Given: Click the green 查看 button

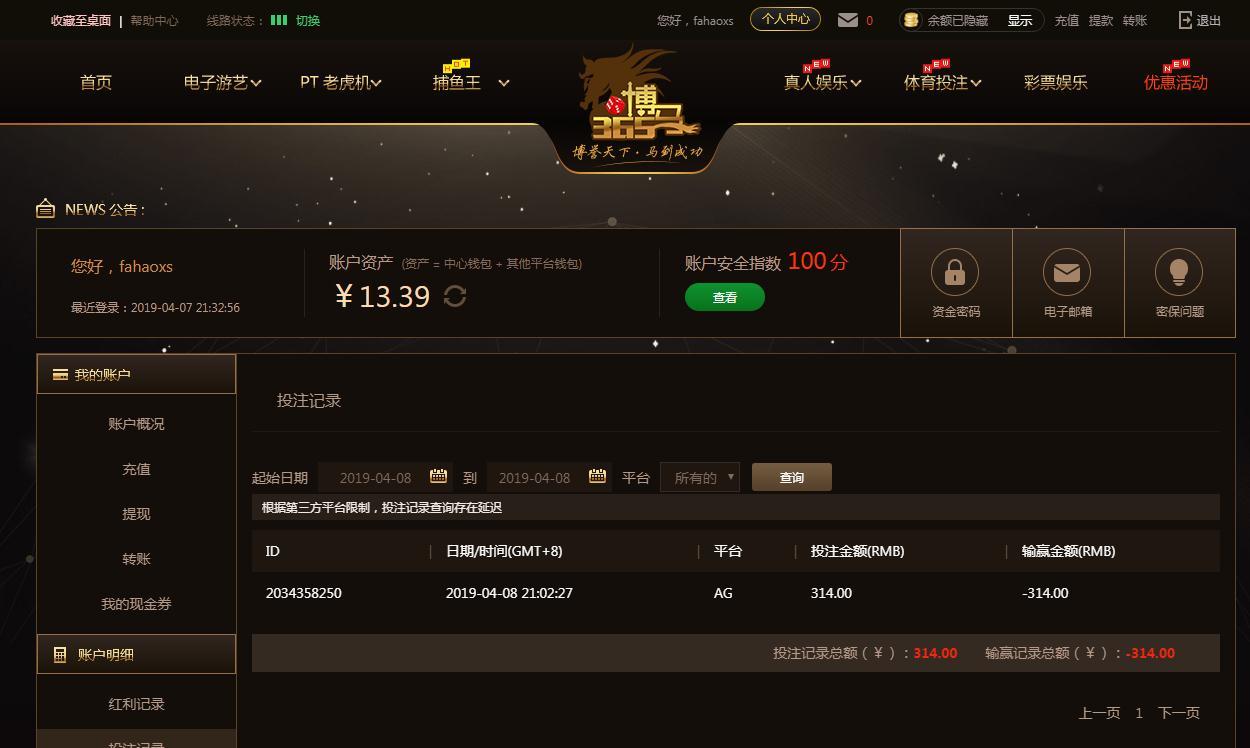Looking at the screenshot, I should 725,297.
